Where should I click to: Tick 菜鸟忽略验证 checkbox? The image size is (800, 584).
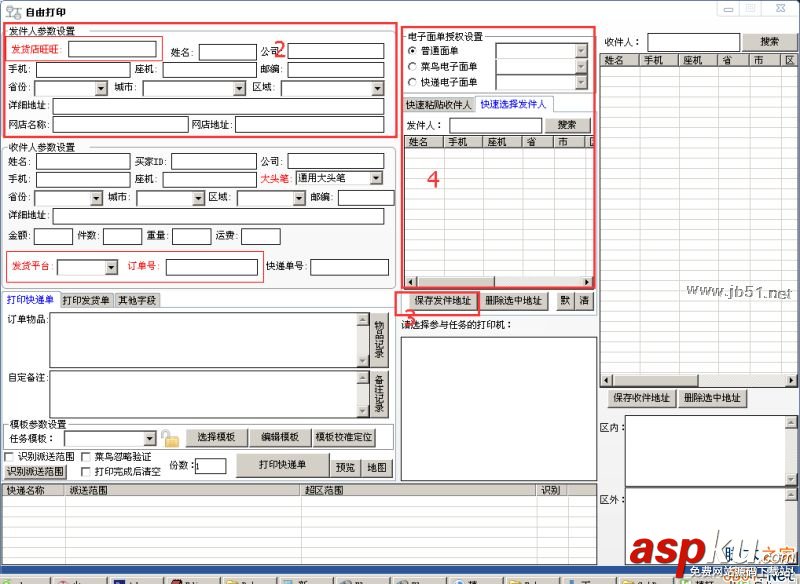click(x=86, y=456)
